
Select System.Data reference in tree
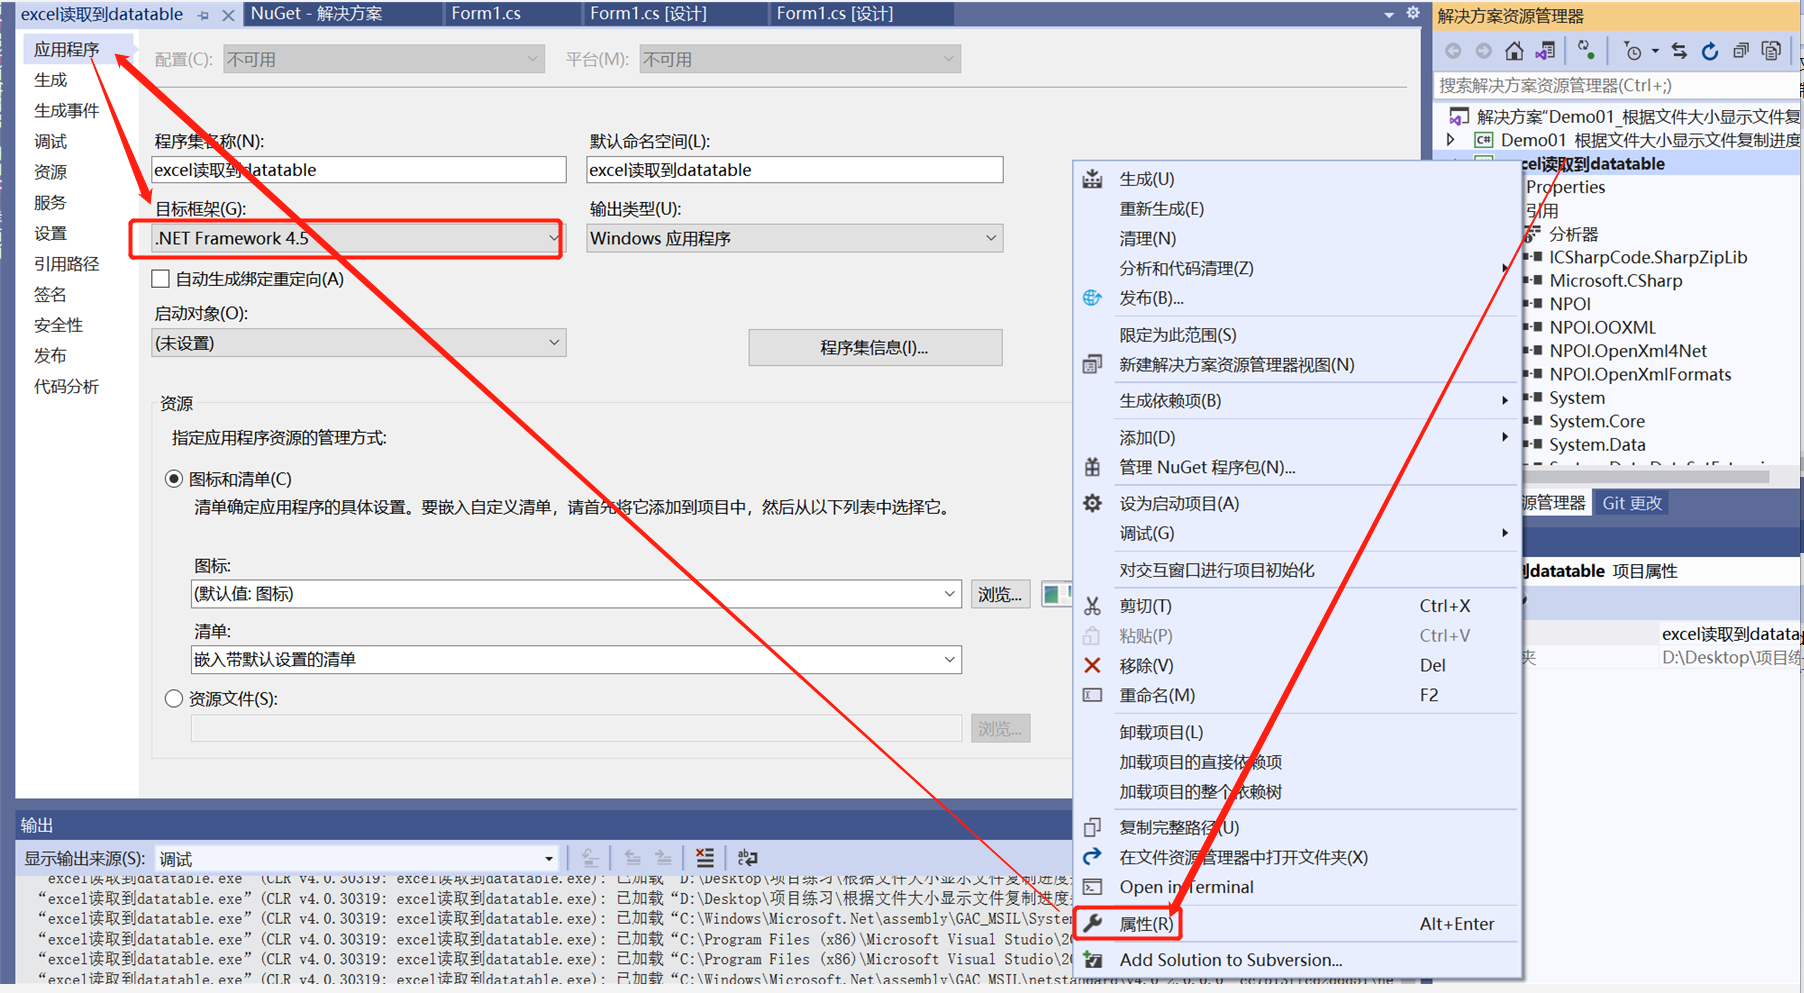tap(1597, 445)
